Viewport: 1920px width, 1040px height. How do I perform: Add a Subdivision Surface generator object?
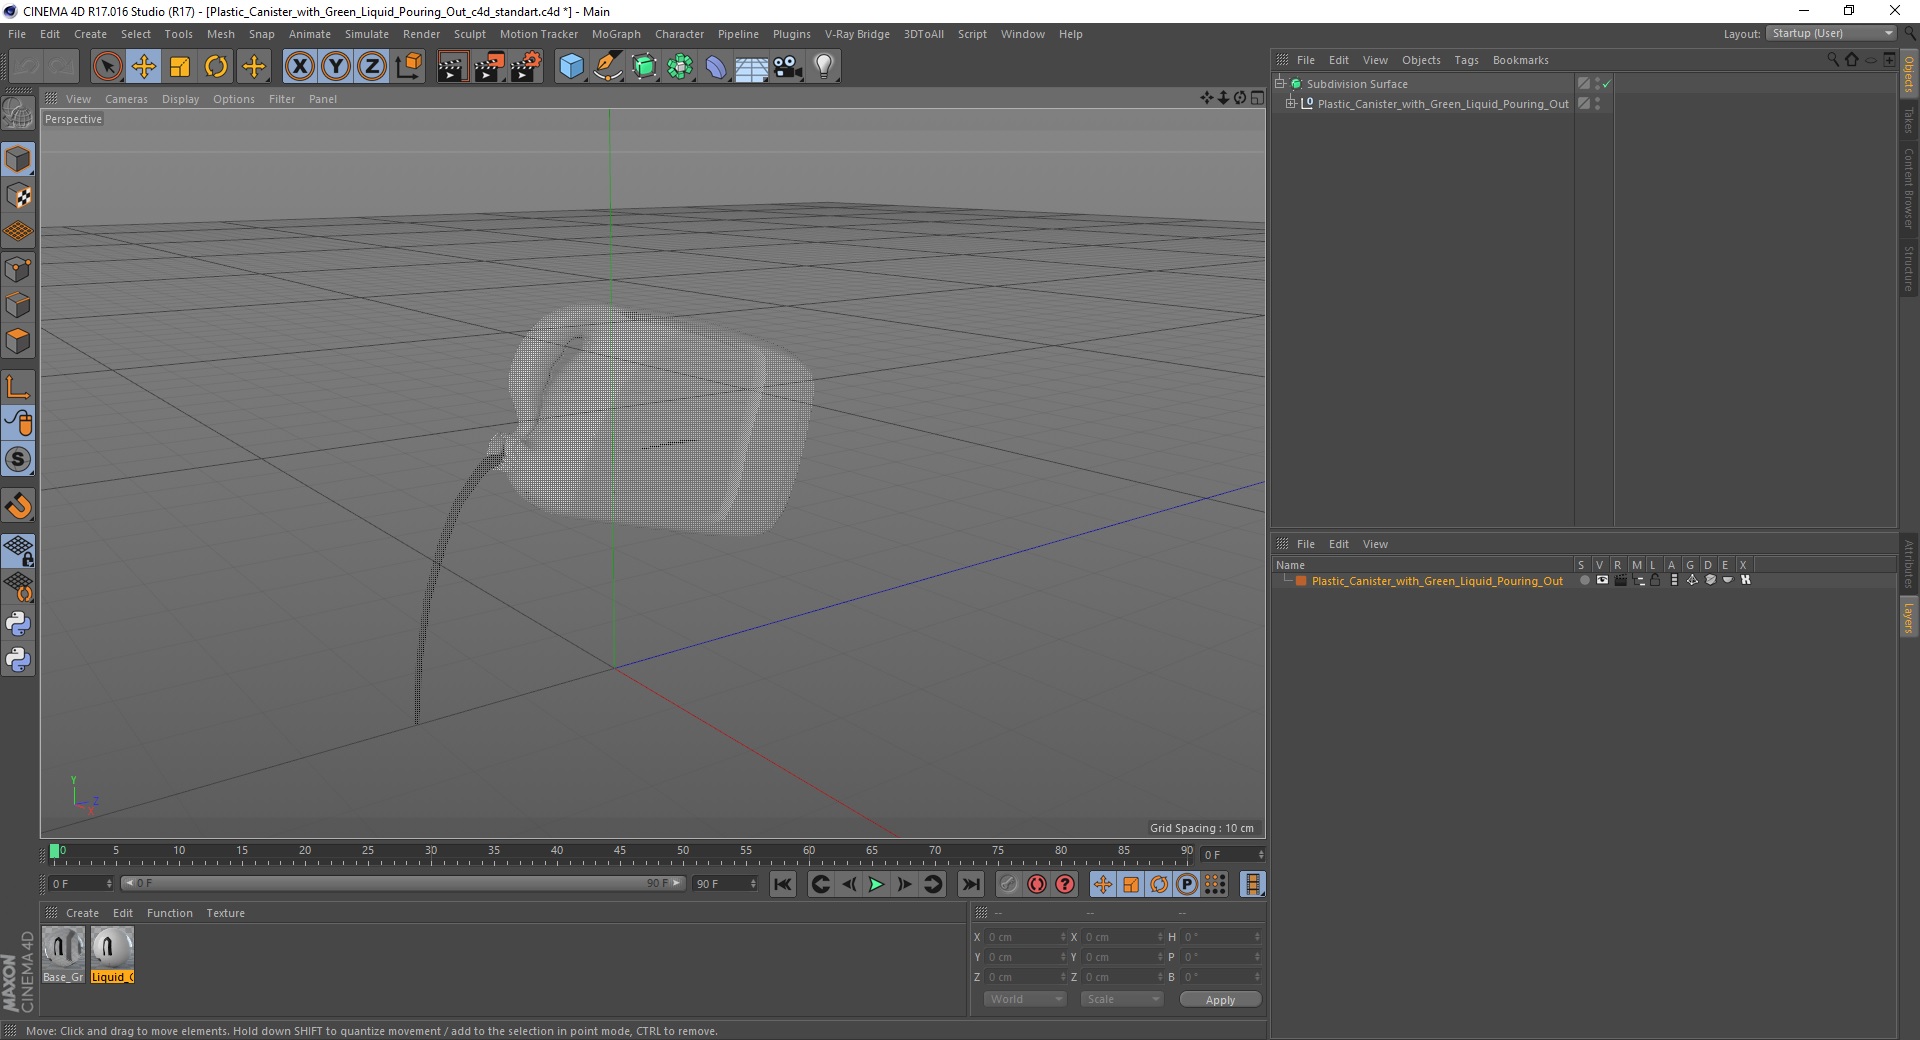[644, 67]
